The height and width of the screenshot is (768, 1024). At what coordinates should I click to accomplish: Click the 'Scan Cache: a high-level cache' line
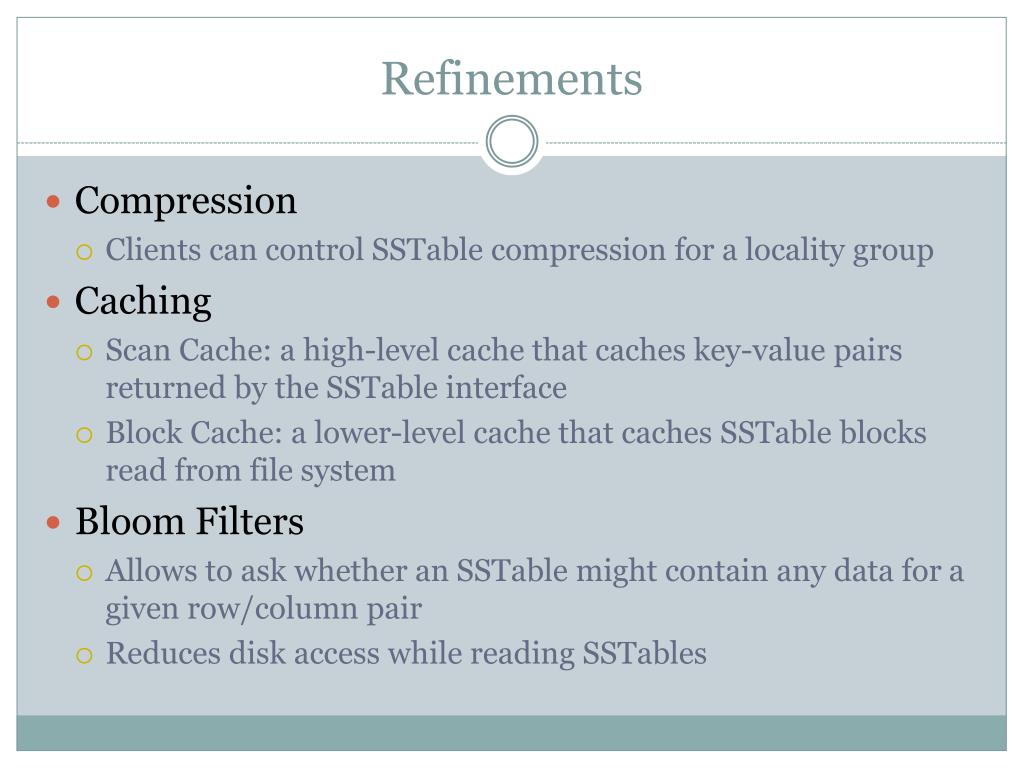(x=504, y=351)
